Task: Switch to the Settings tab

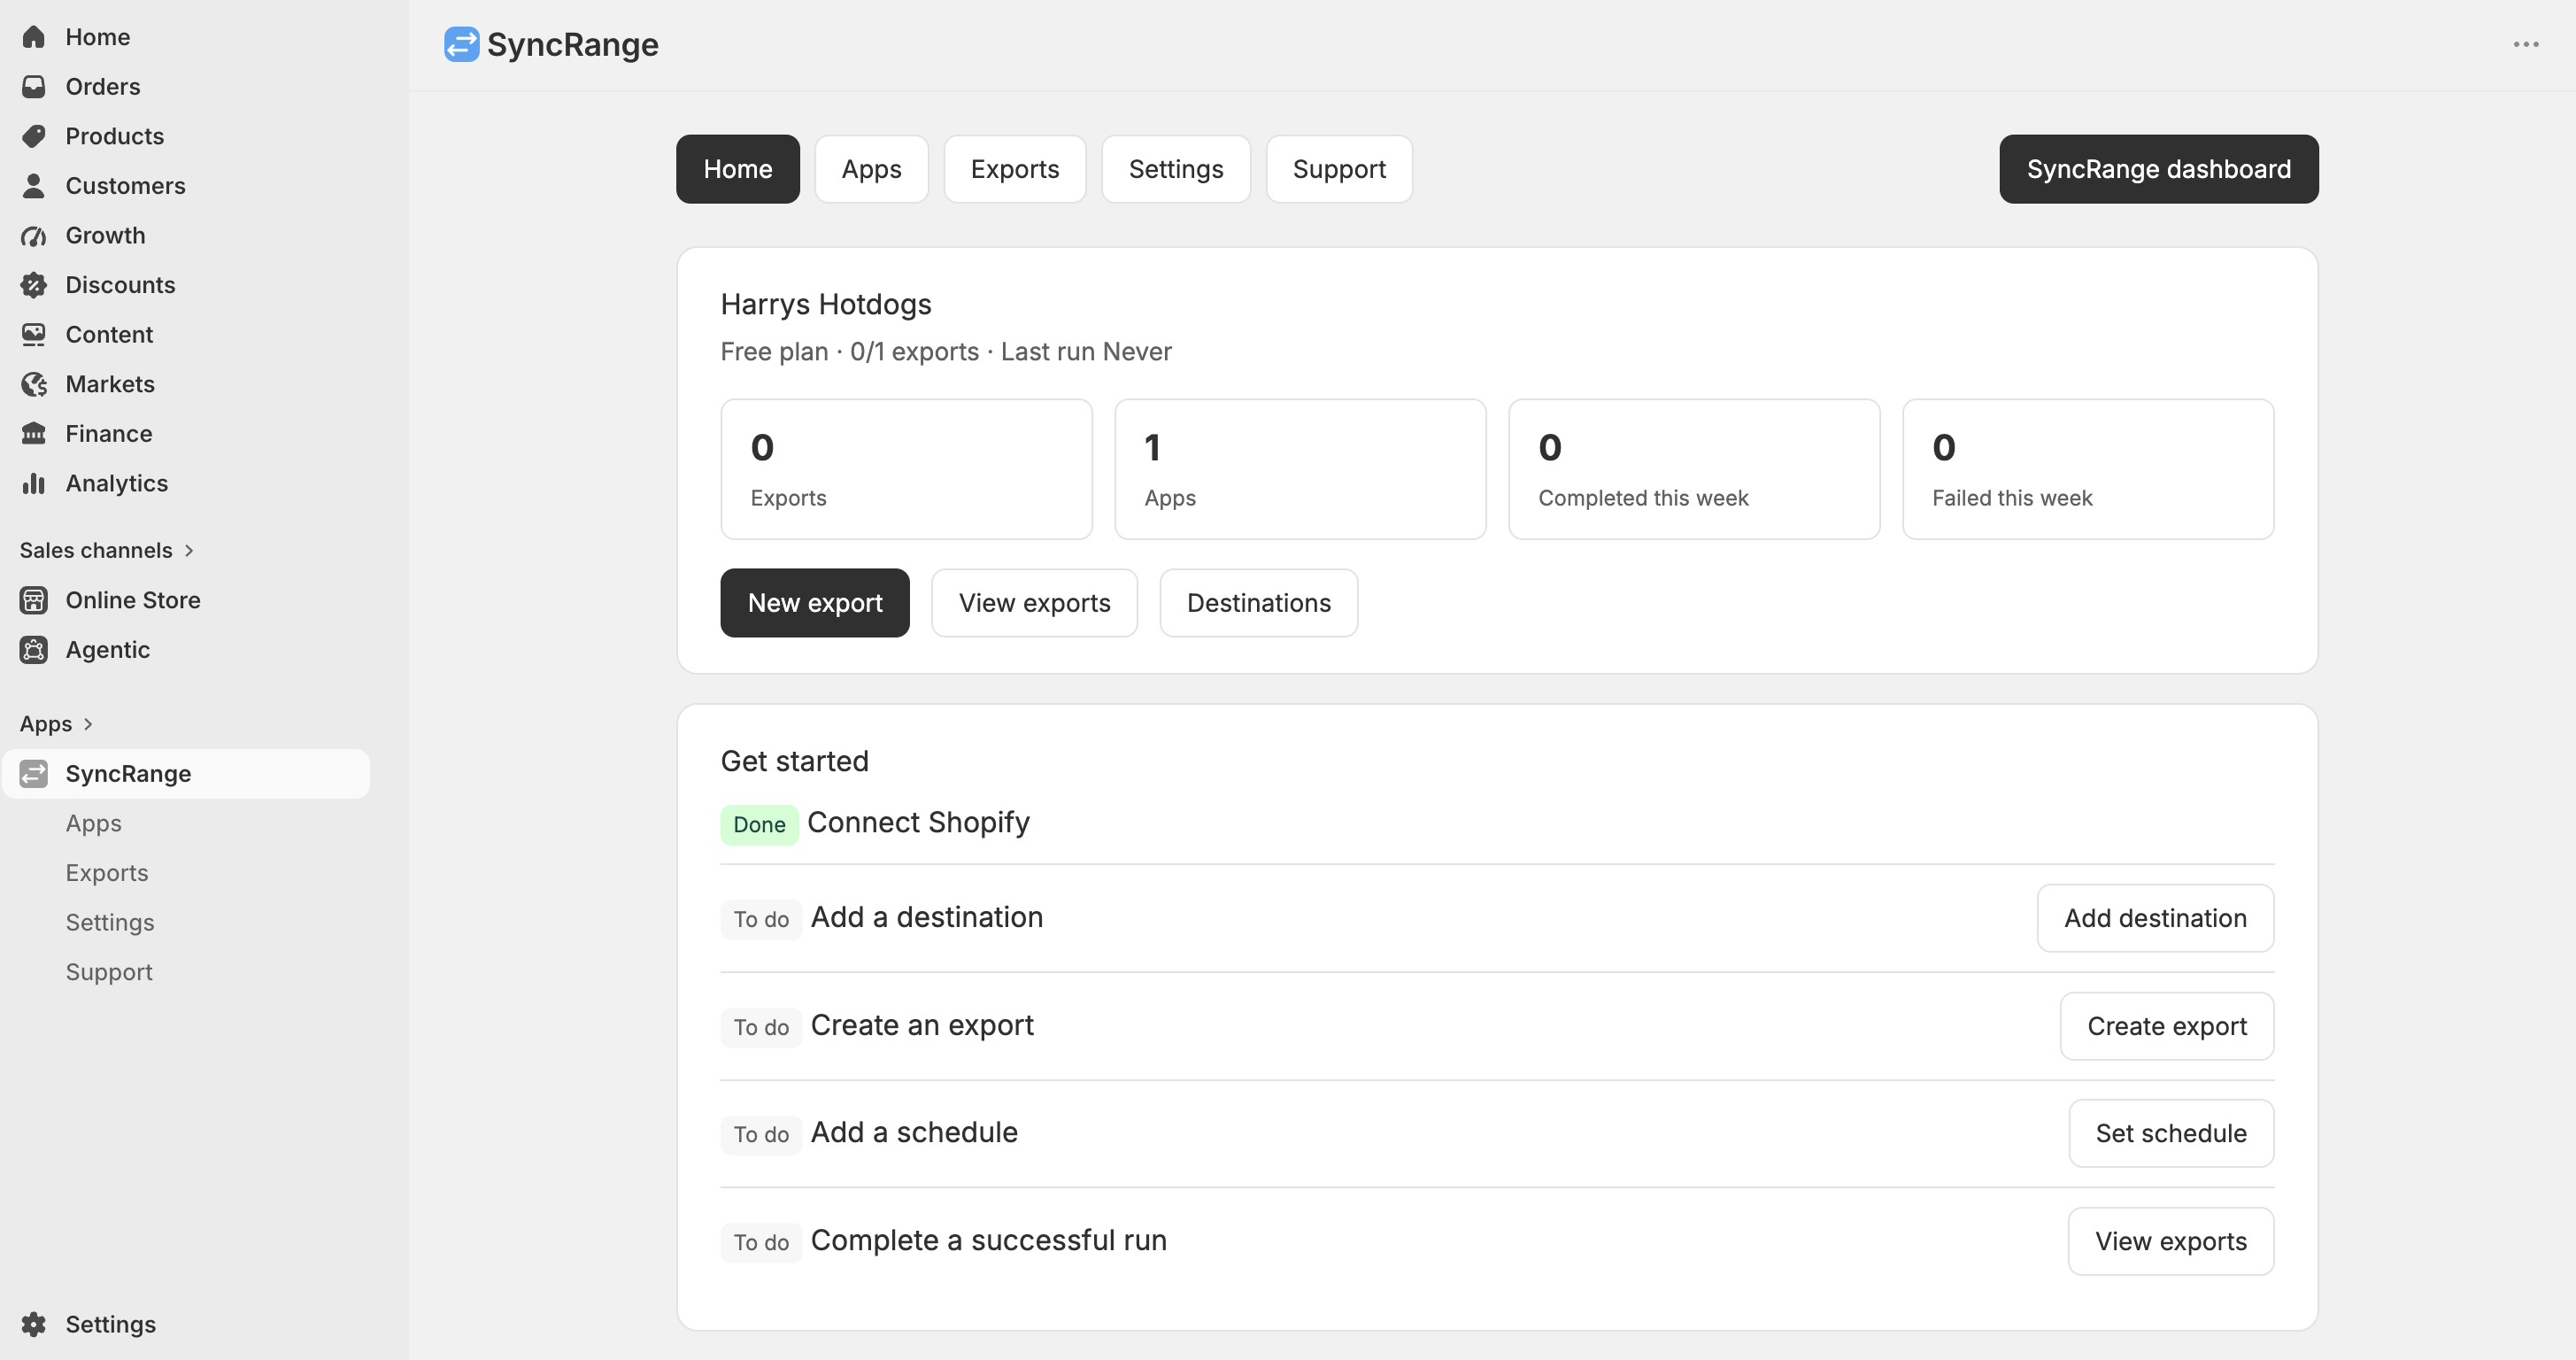Action: [1176, 169]
